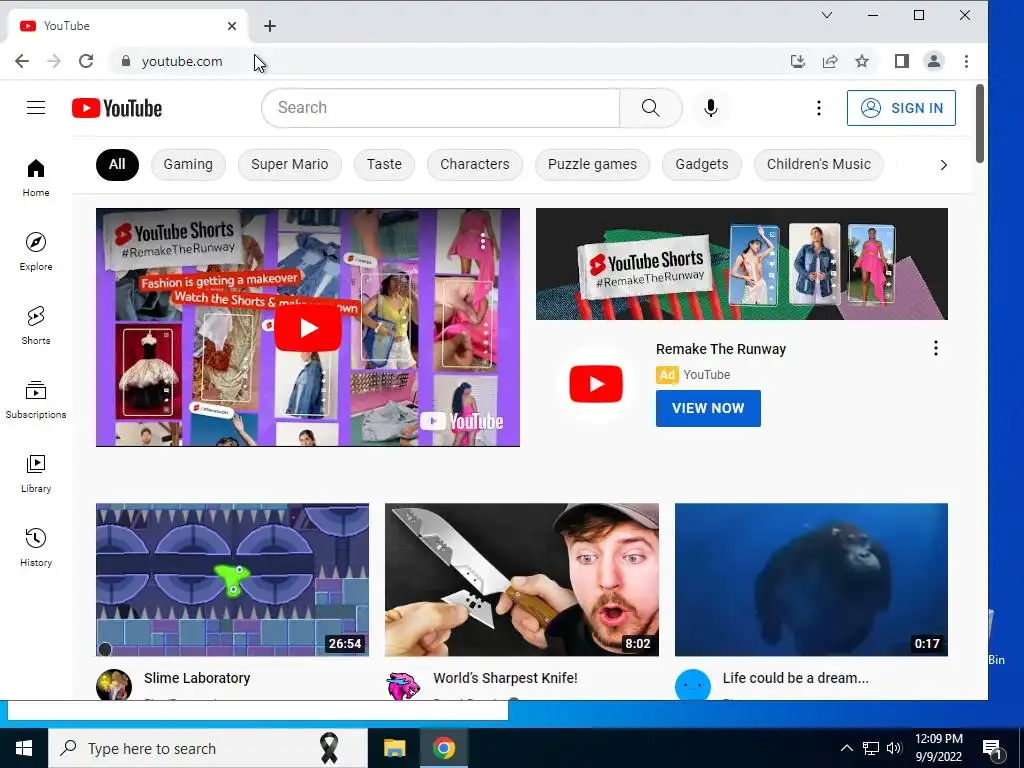1024x768 pixels.
Task: Select the Gadgets filter chip
Action: coord(702,165)
